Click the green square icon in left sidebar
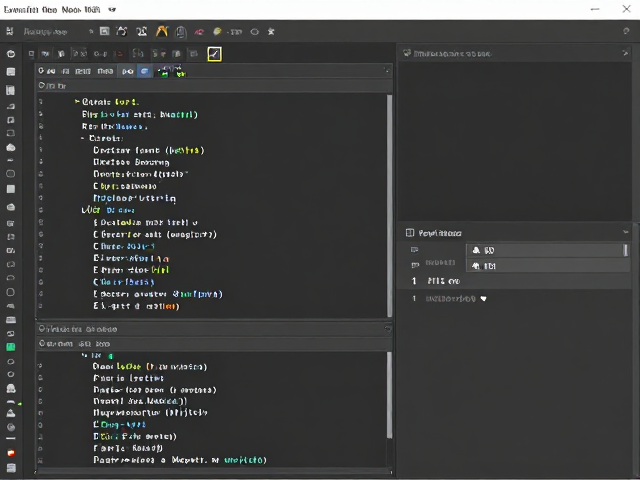This screenshot has height=480, width=640. tap(11, 347)
